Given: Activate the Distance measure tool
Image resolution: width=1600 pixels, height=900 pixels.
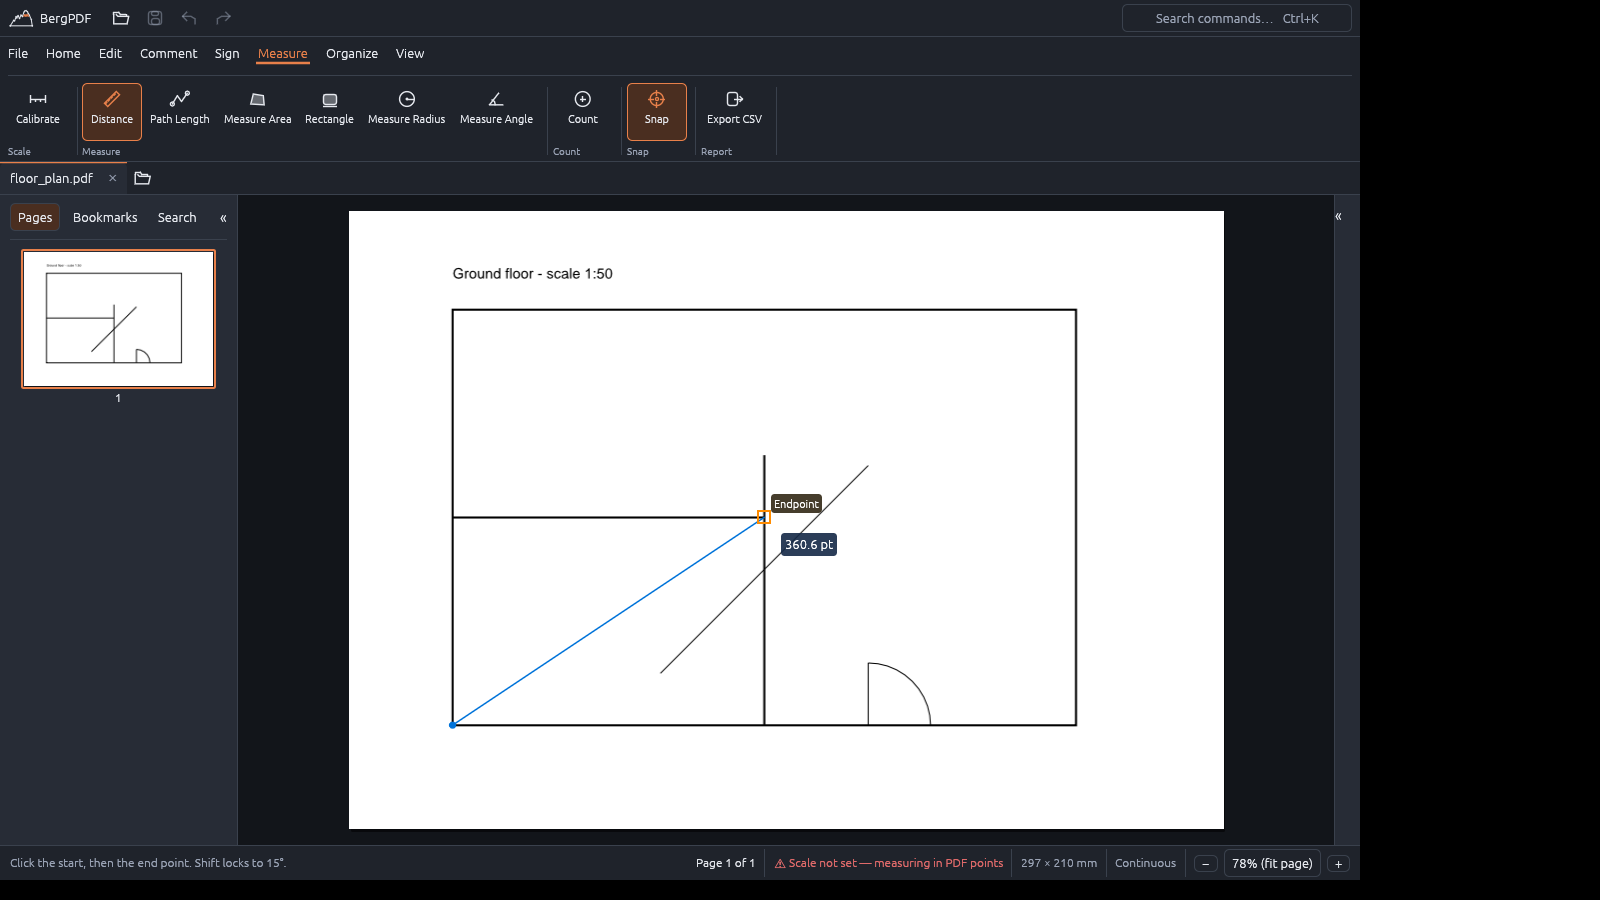Looking at the screenshot, I should pyautogui.click(x=112, y=111).
